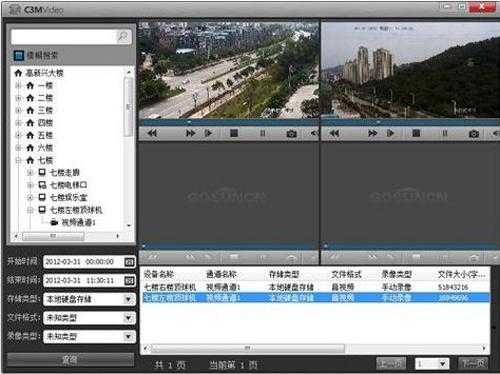
Task: Click the 录像类型 column header in results table
Action: (x=396, y=274)
